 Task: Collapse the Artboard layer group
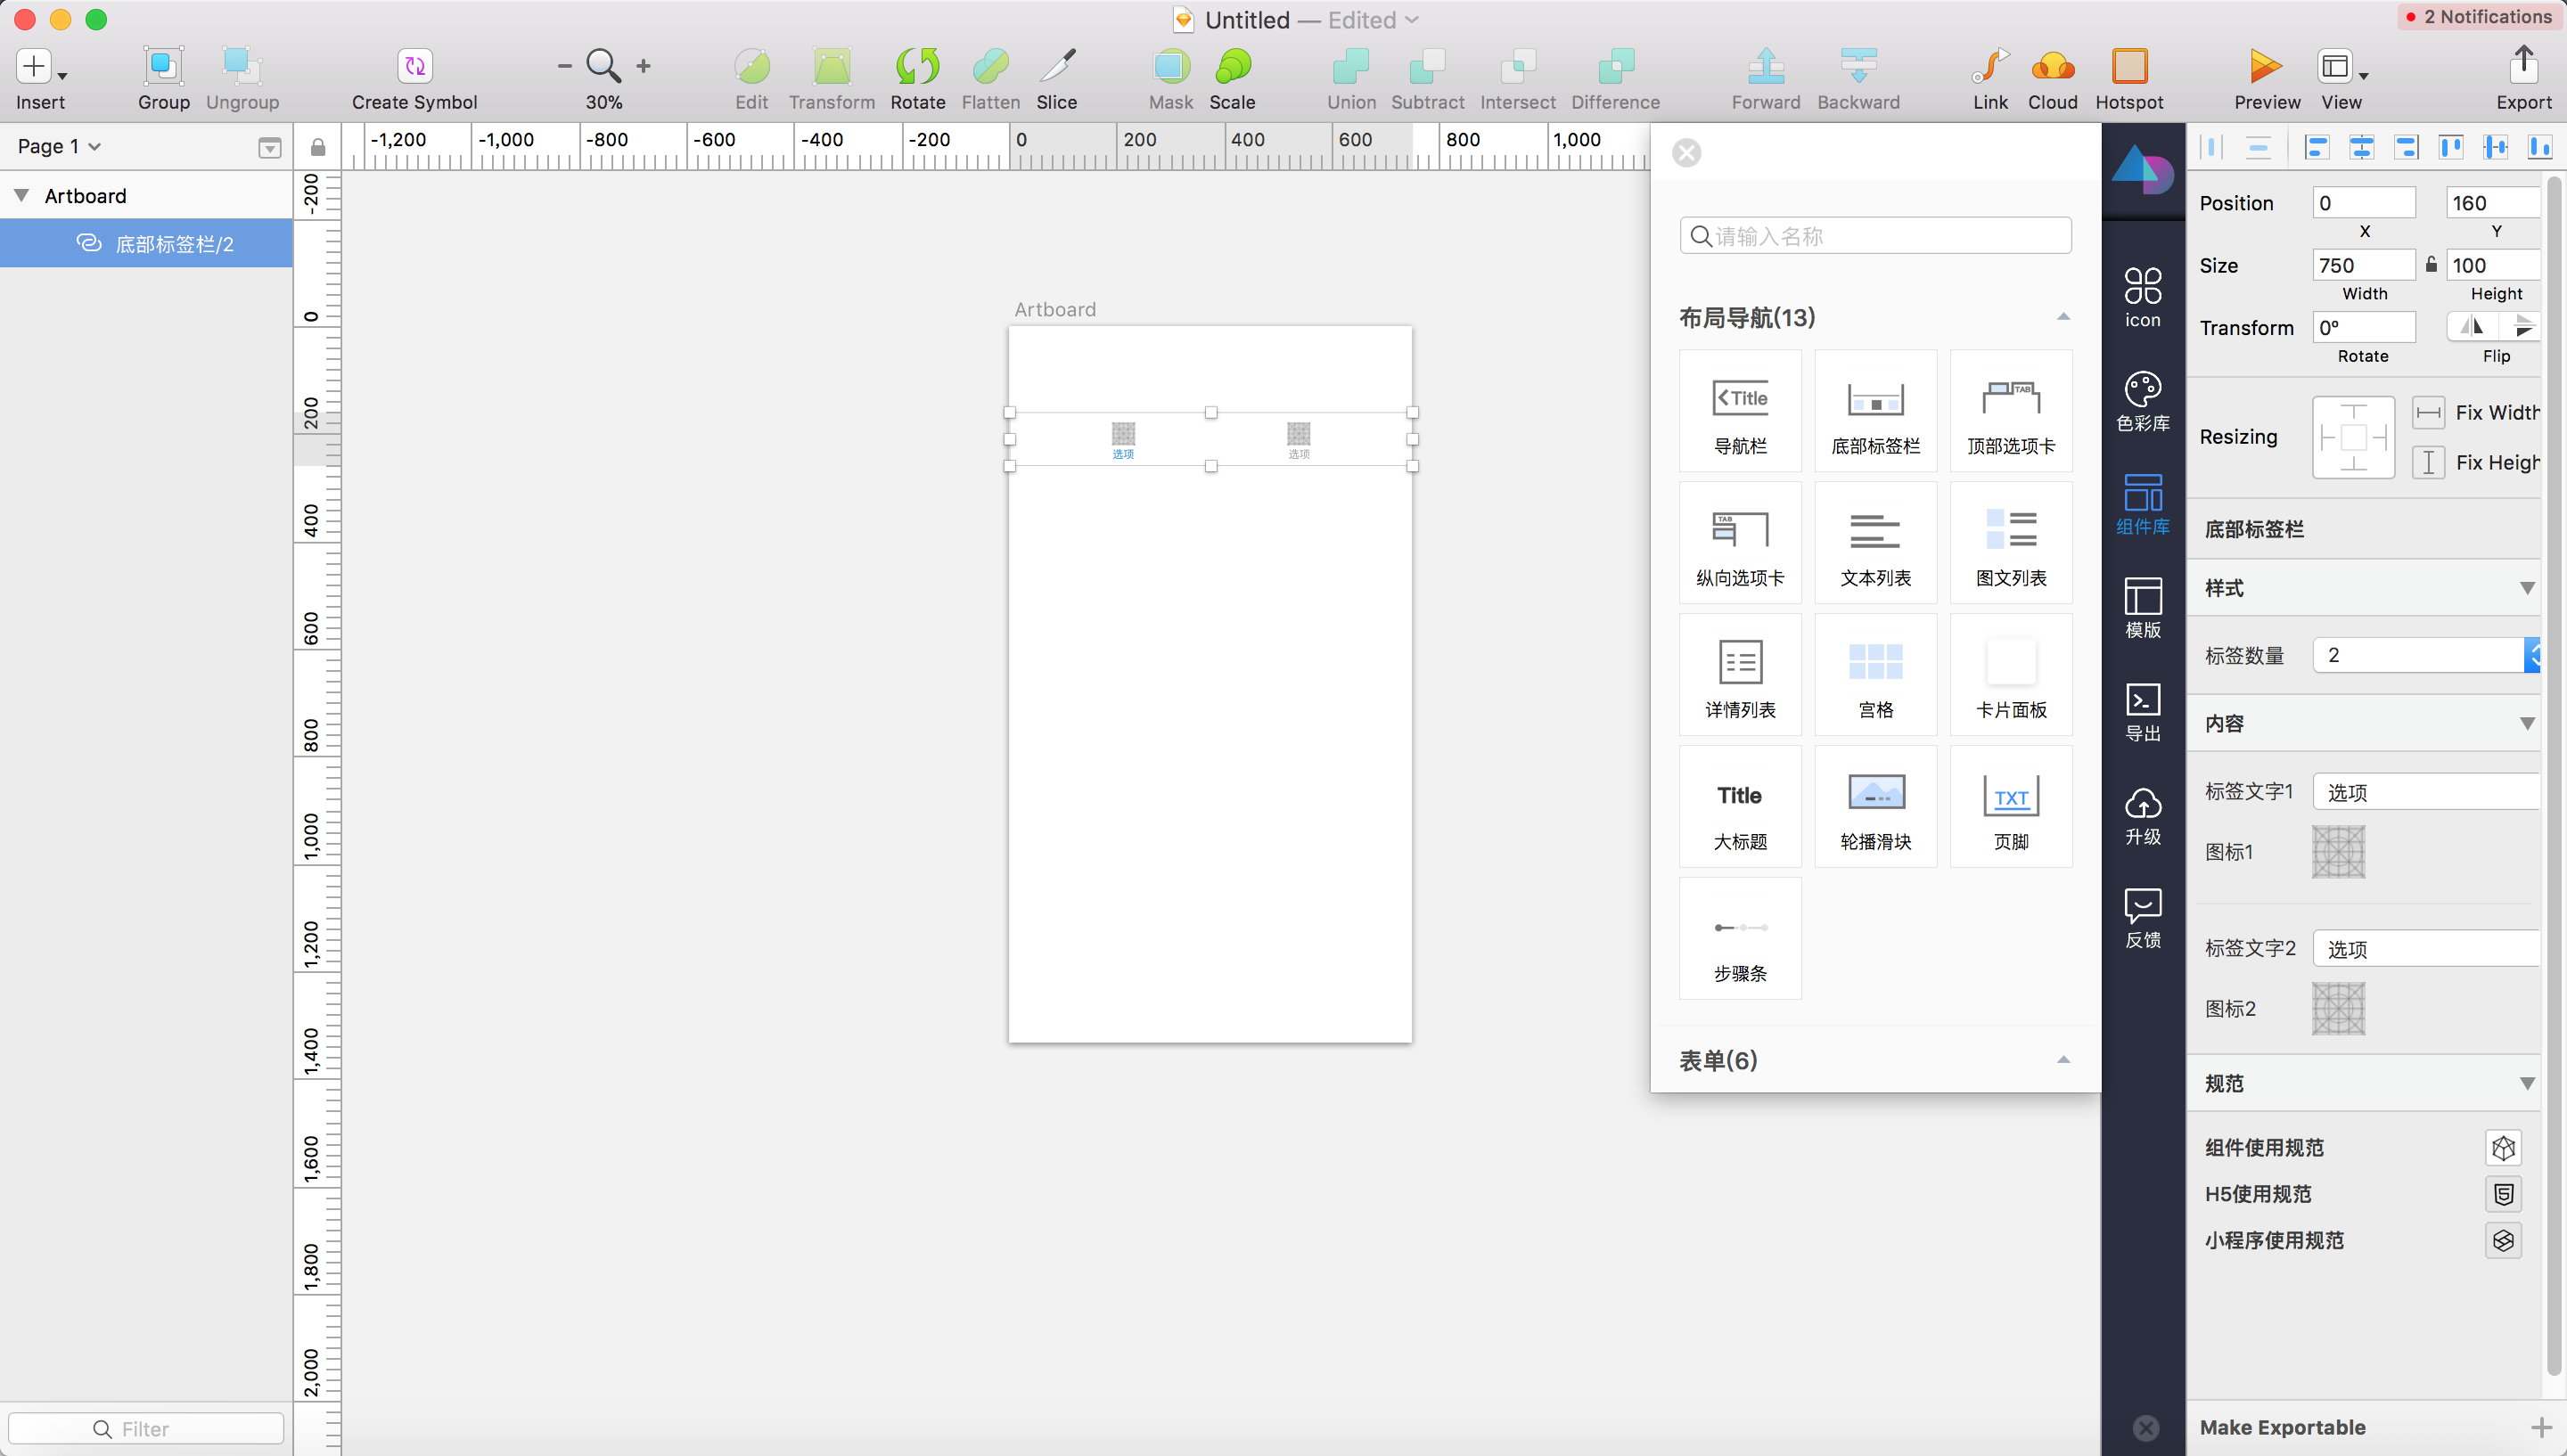pos(21,195)
